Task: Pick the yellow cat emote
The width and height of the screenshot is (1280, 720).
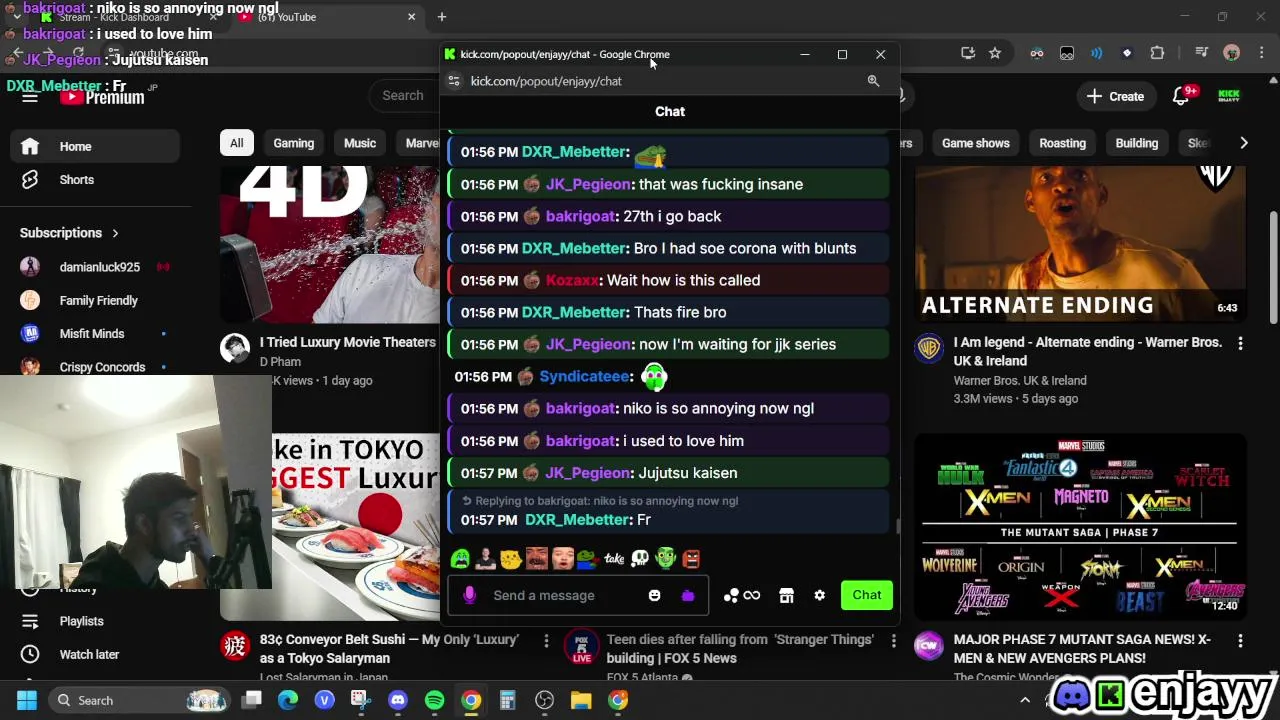Action: point(511,558)
